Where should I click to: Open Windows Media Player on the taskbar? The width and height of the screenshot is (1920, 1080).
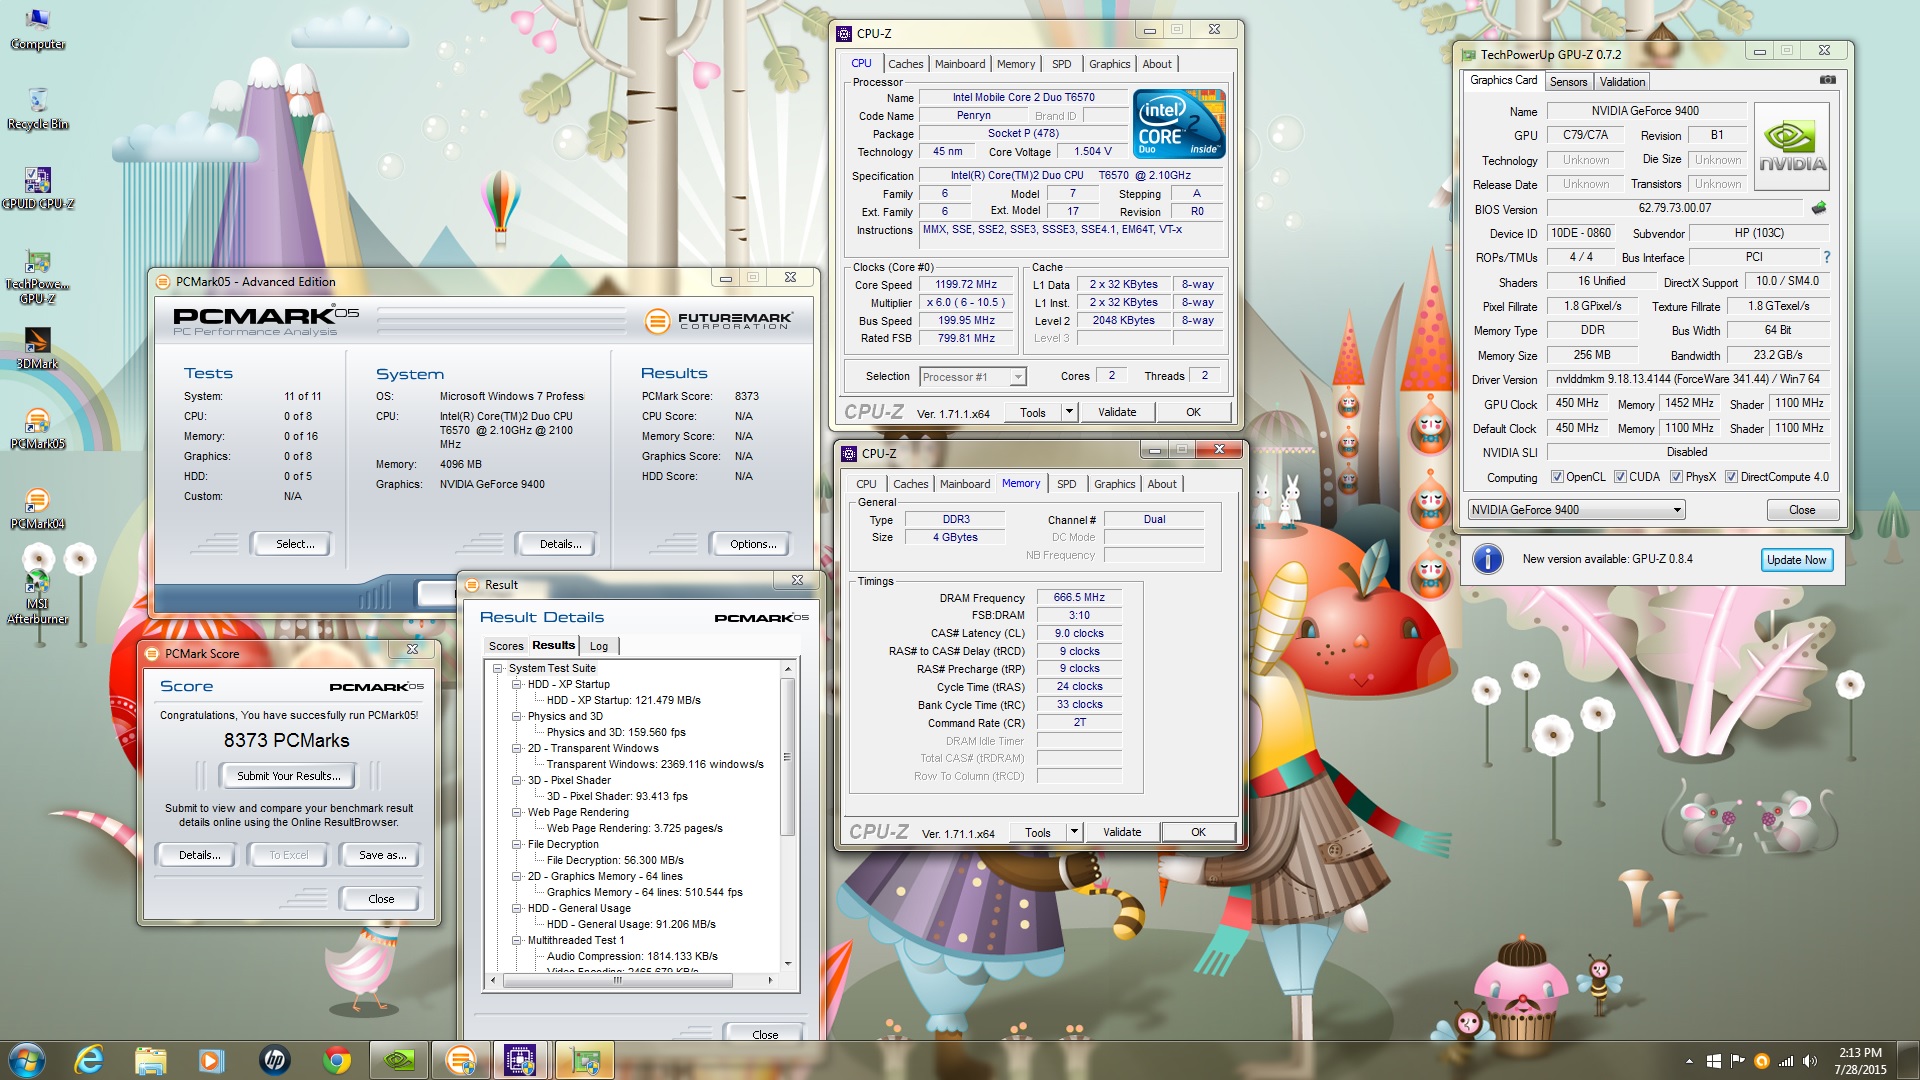coord(212,1060)
